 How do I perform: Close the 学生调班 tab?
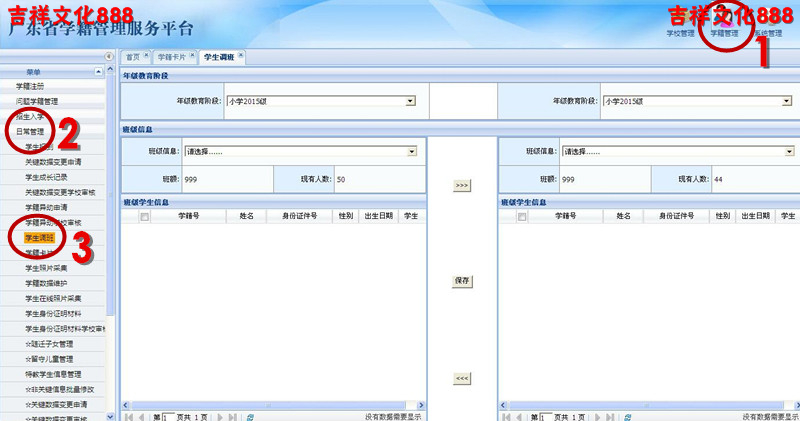240,55
